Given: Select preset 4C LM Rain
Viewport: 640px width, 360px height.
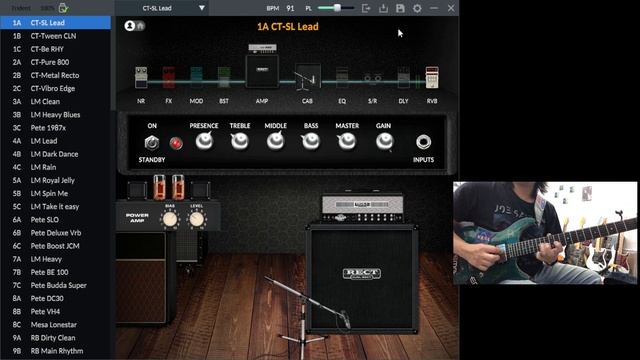Looking at the screenshot, I should pyautogui.click(x=56, y=167).
